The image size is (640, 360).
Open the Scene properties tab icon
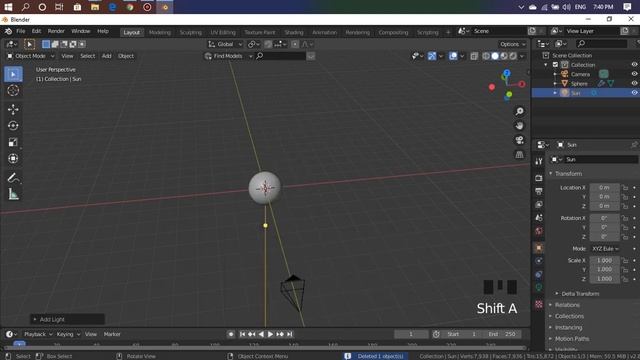(x=539, y=218)
